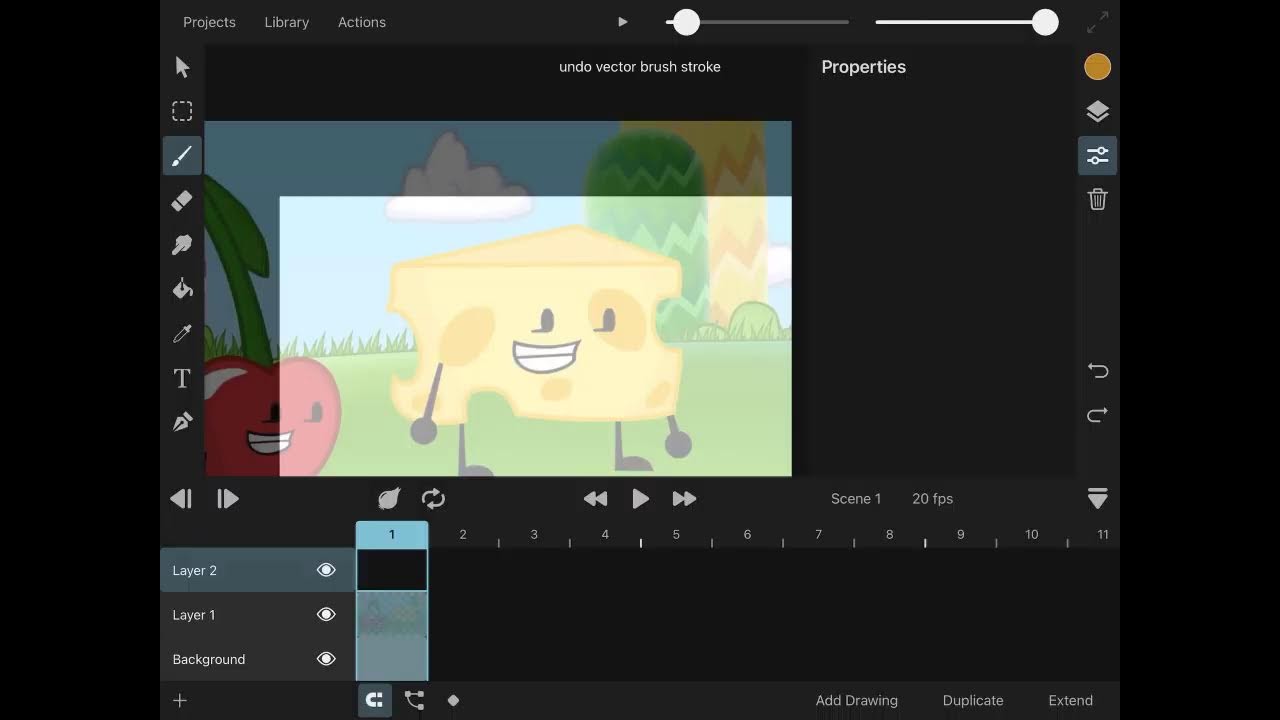Click frame 1 header in the ruler
The image size is (1280, 720).
point(392,534)
